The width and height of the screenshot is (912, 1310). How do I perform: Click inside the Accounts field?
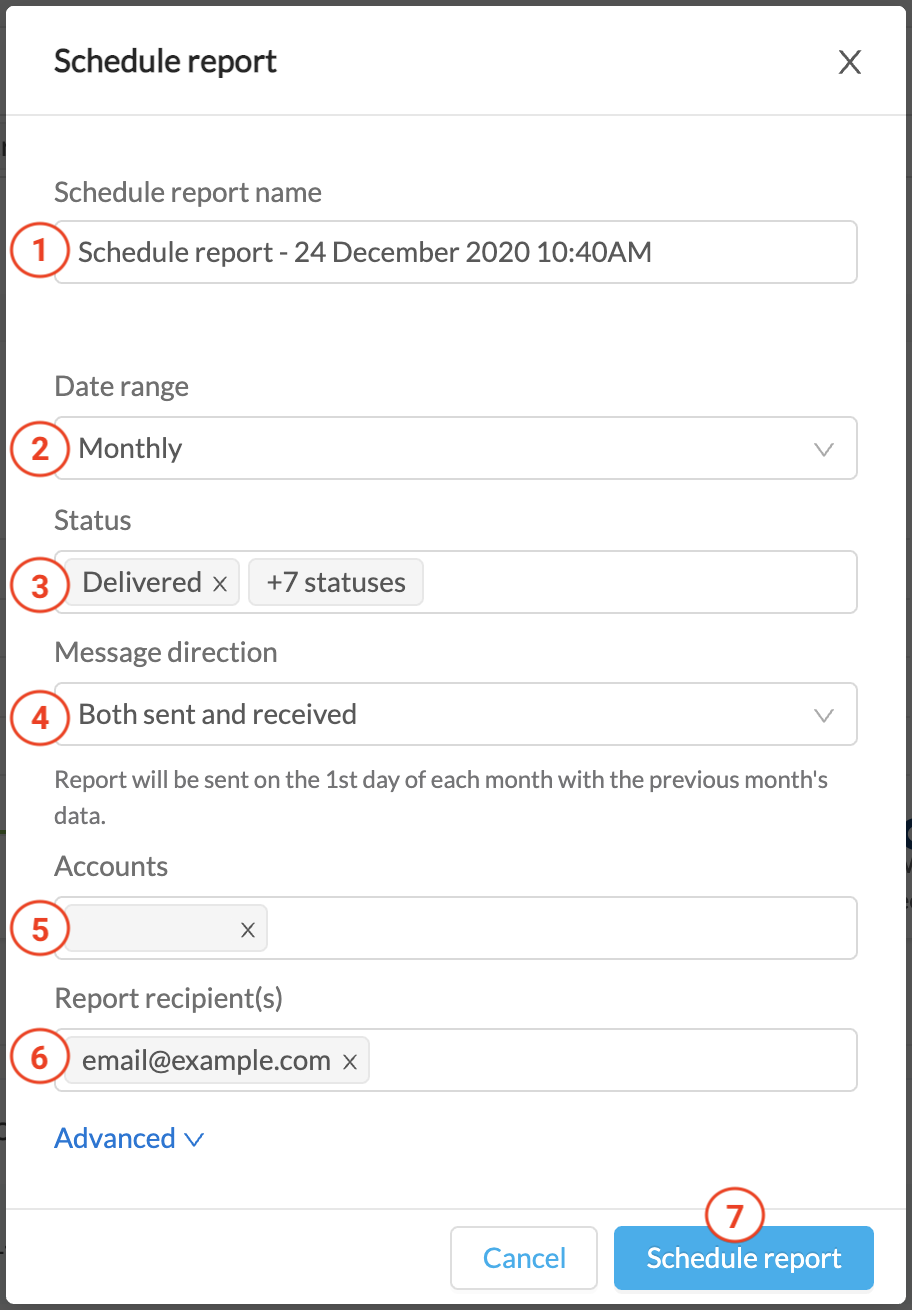[x=560, y=928]
